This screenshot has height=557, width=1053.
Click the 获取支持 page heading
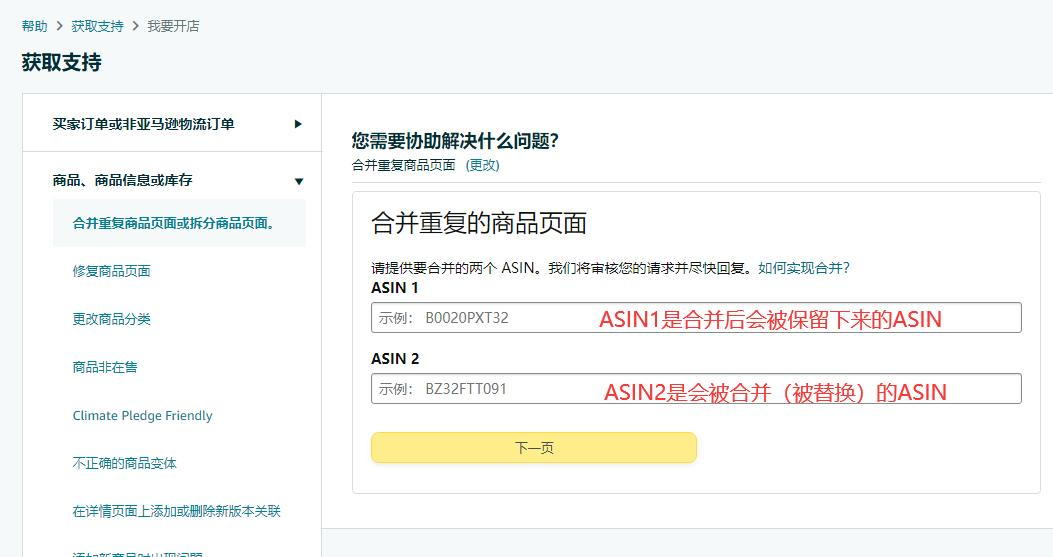[x=61, y=63]
